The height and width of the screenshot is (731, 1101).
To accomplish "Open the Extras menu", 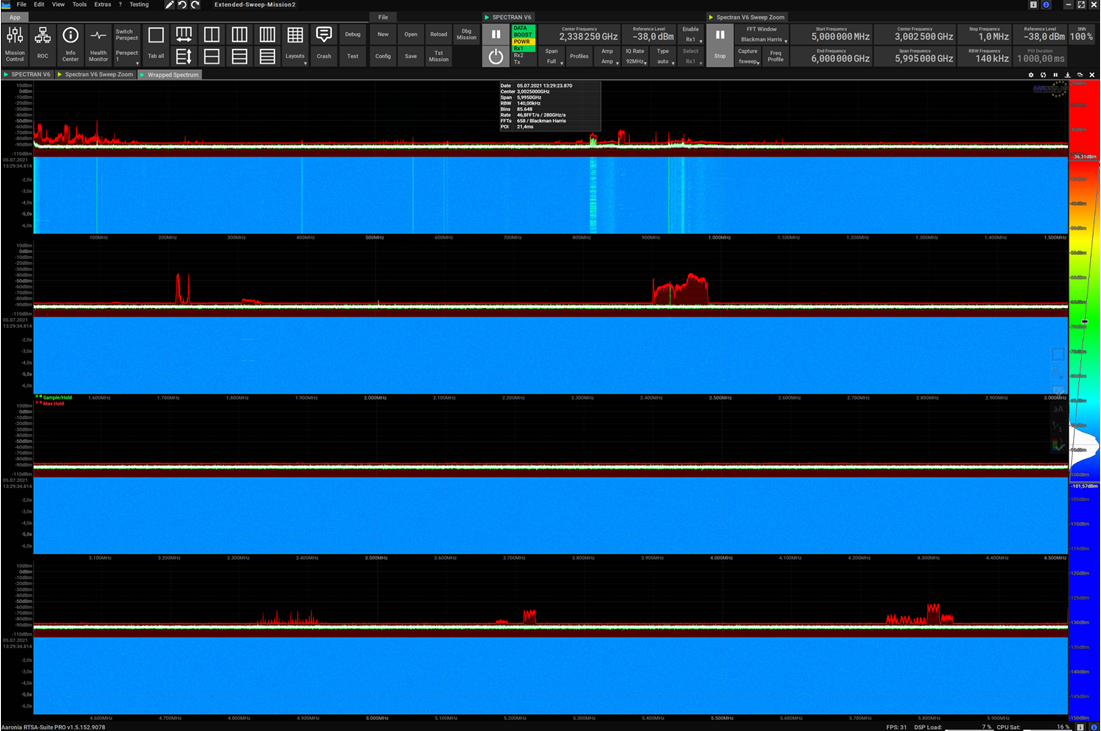I will [x=103, y=4].
